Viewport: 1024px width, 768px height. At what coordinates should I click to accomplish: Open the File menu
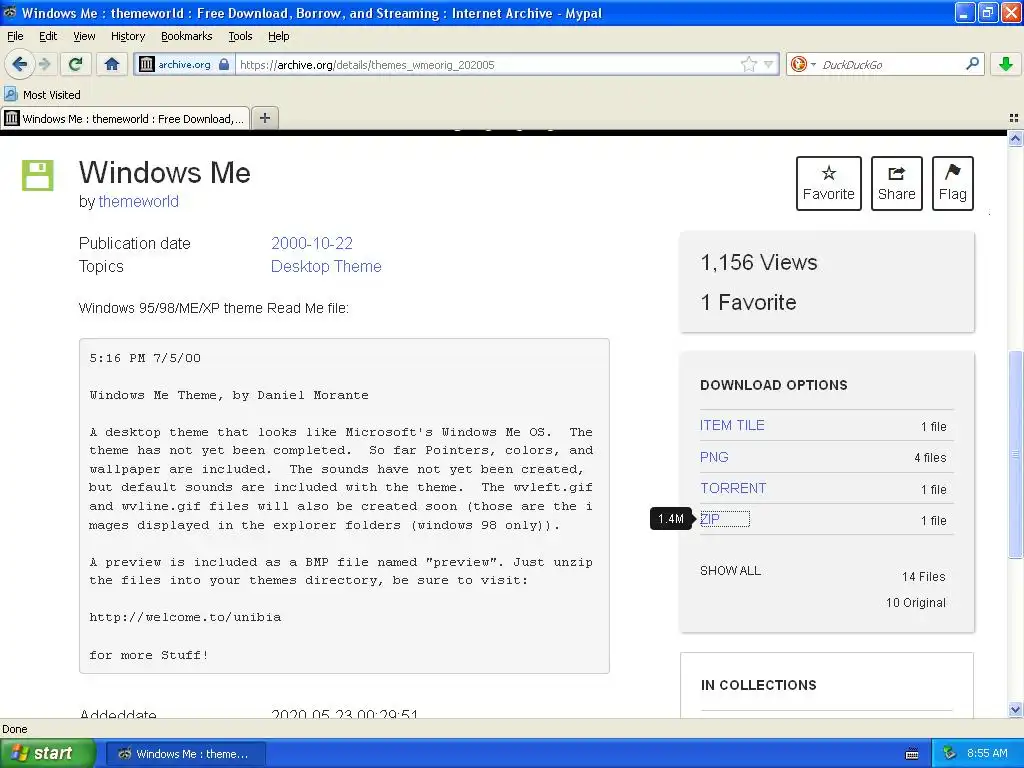15,36
